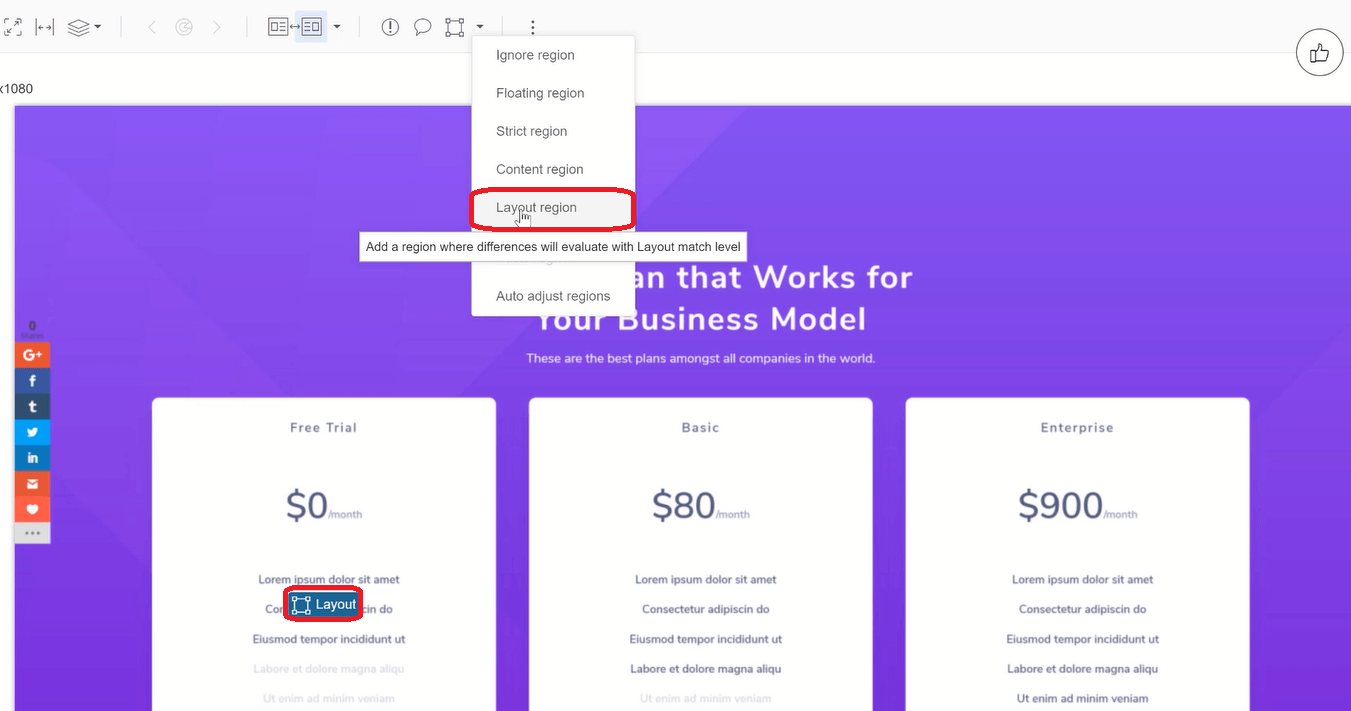Click 'Your Business Model' heading text
Viewport: 1351px width, 711px height.
700,320
